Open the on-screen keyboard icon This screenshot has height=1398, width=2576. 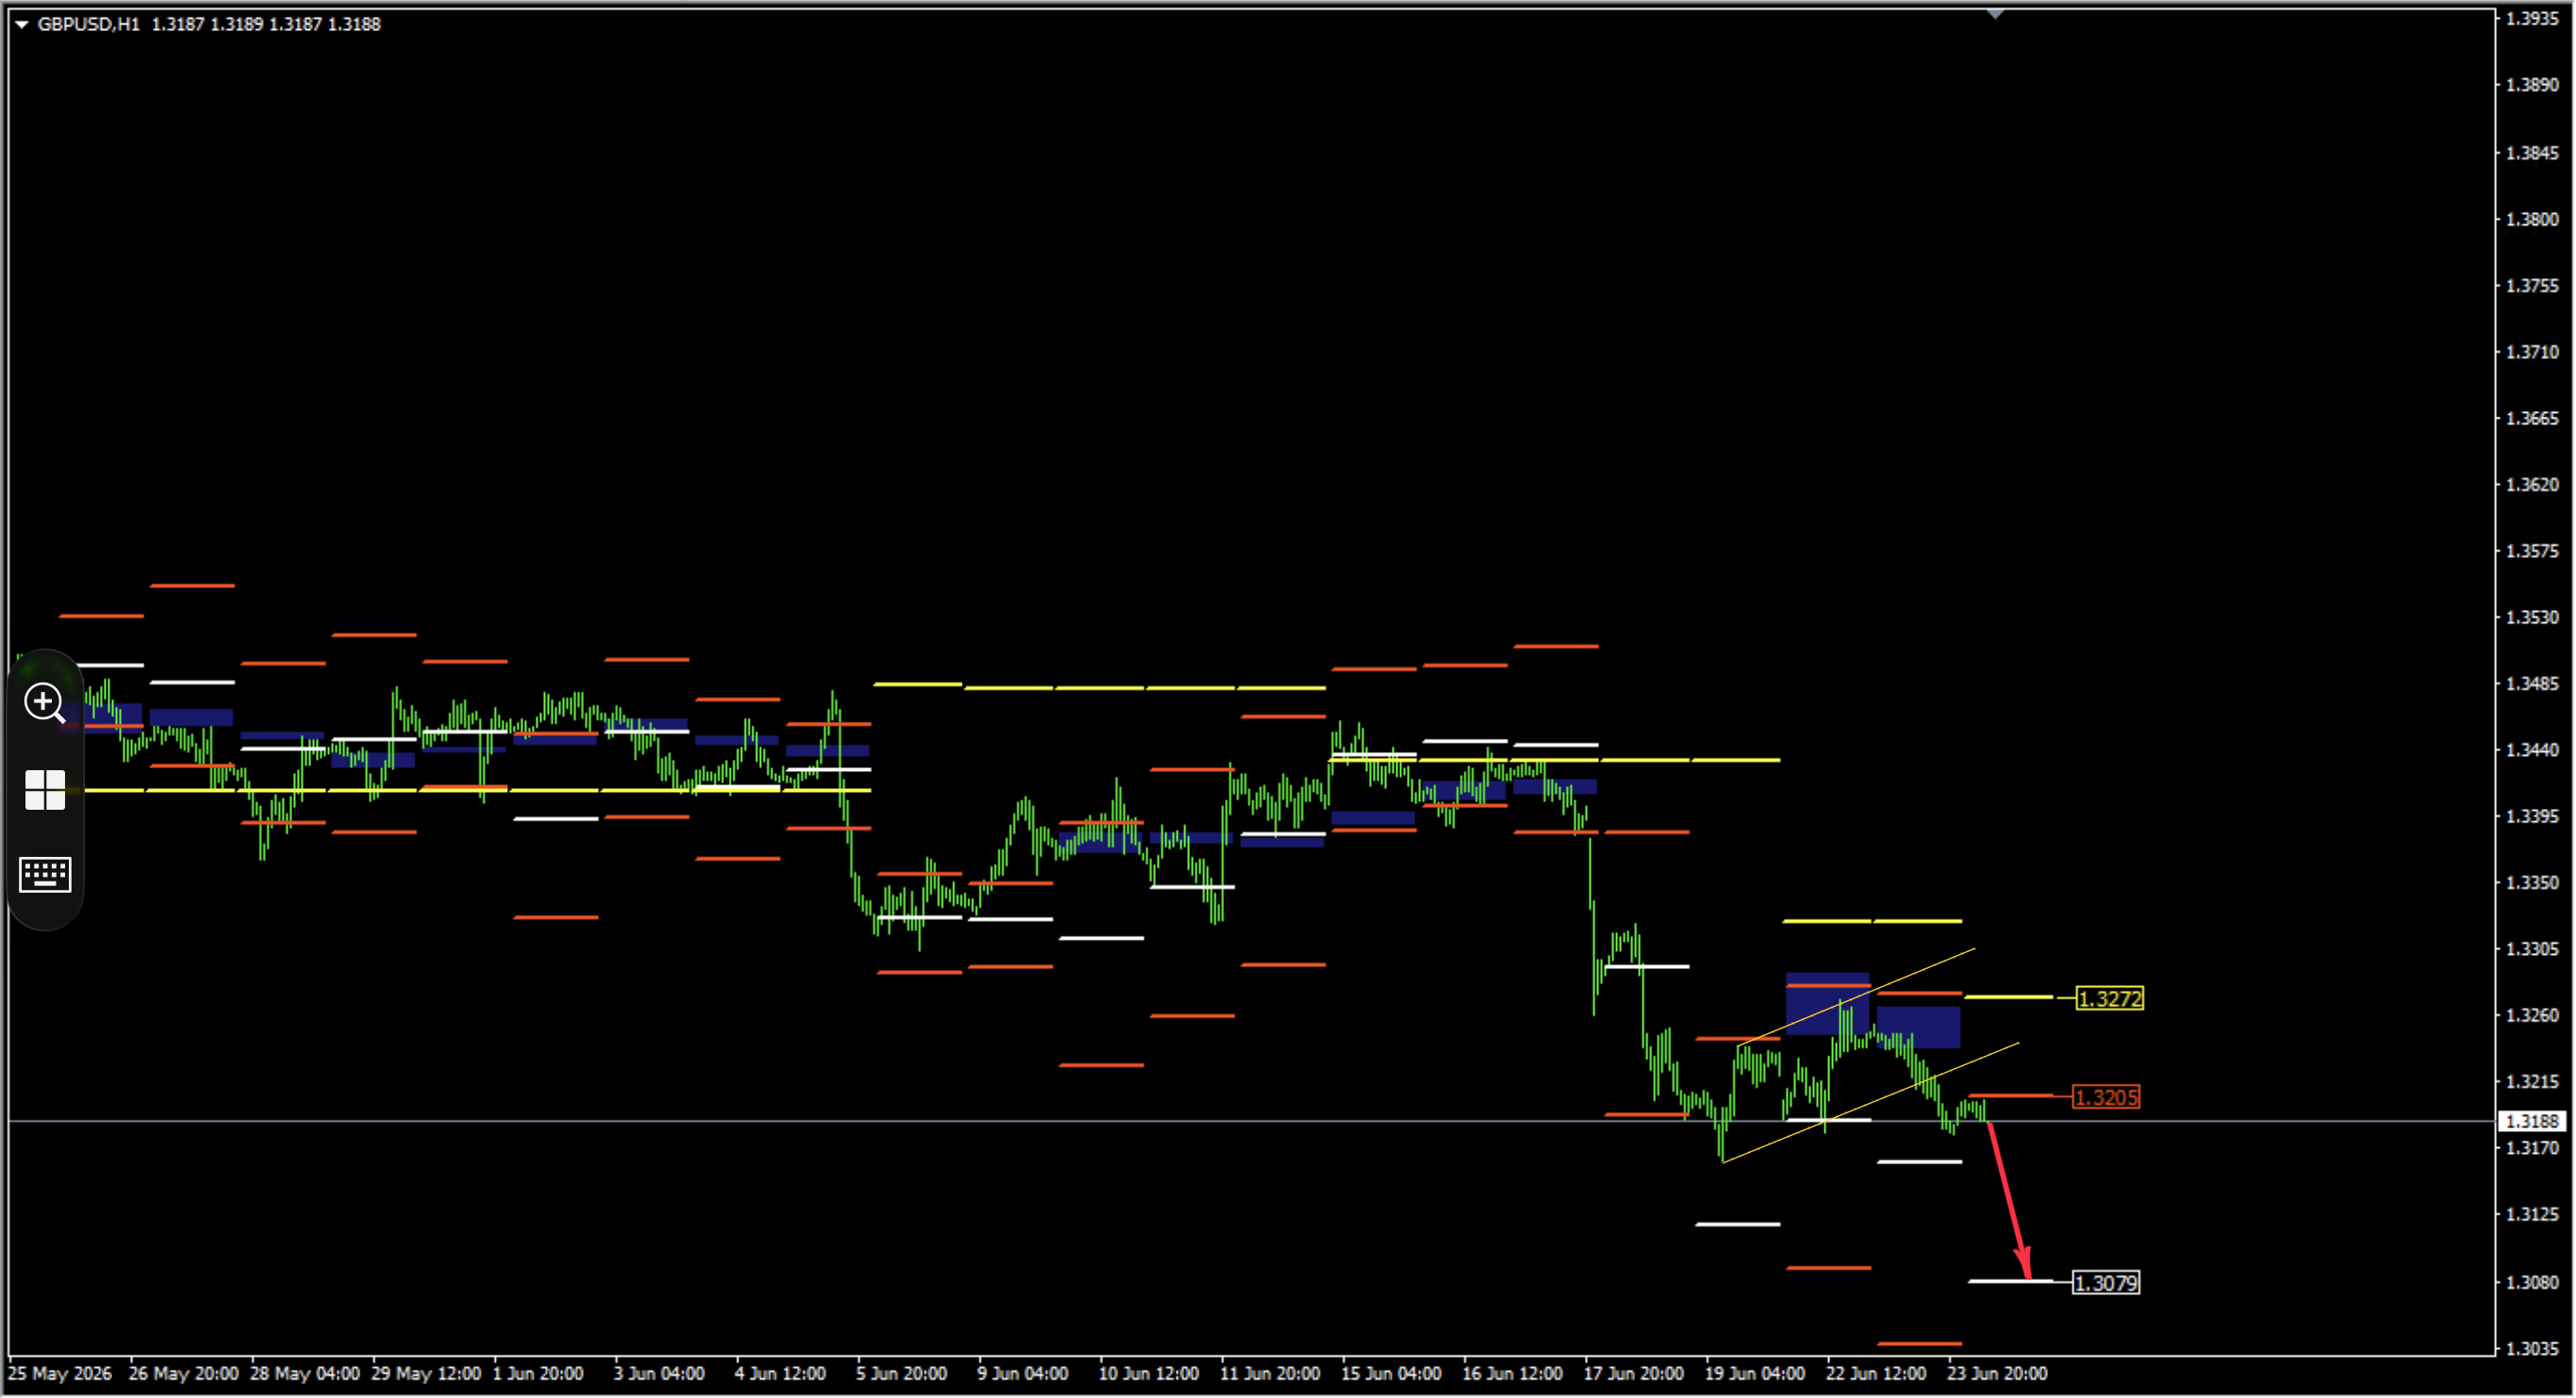[x=45, y=875]
